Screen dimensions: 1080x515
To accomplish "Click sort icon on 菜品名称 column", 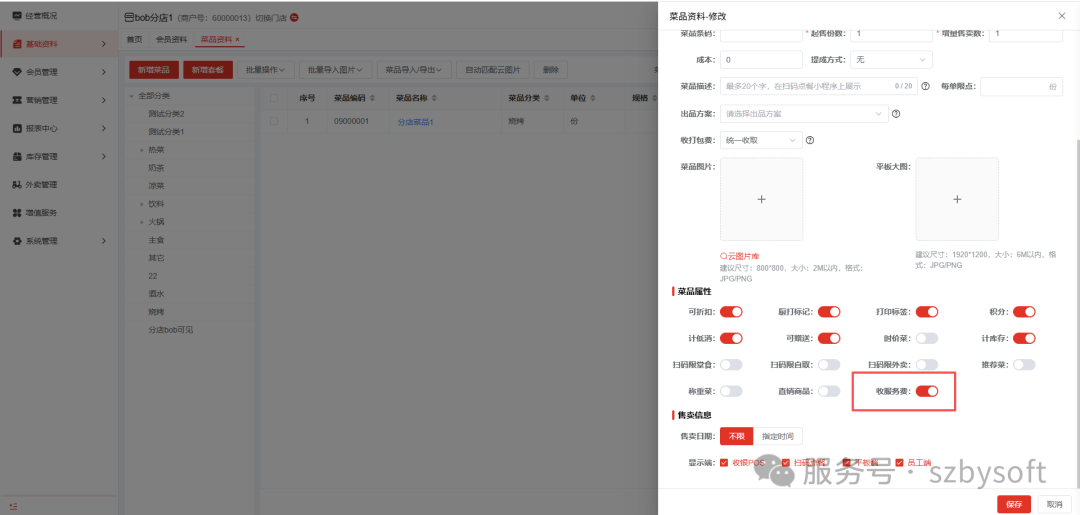I will (x=435, y=98).
